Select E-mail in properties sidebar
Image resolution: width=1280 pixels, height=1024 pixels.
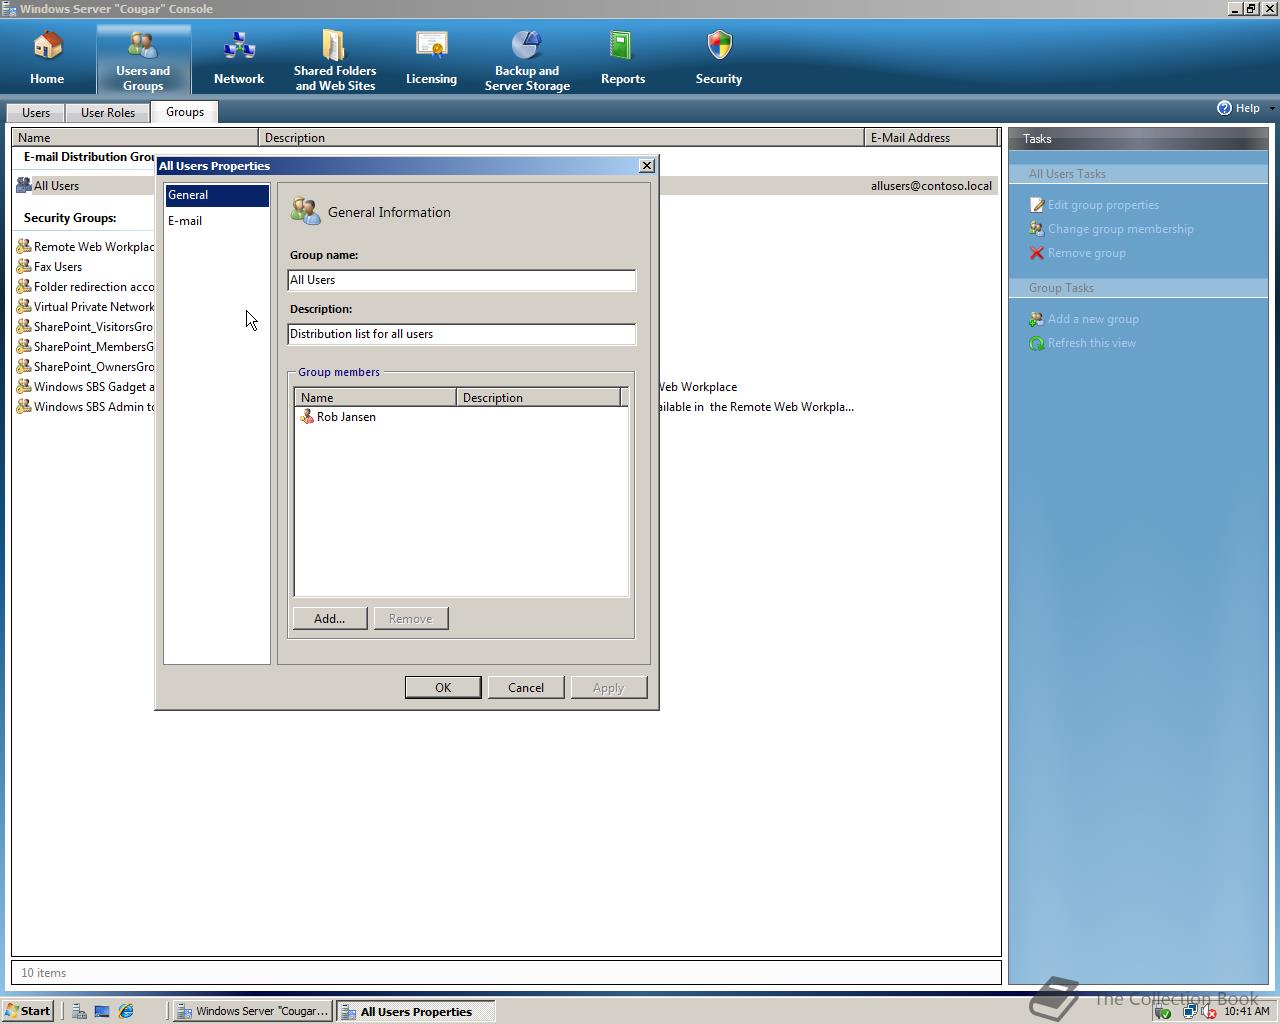pyautogui.click(x=217, y=221)
